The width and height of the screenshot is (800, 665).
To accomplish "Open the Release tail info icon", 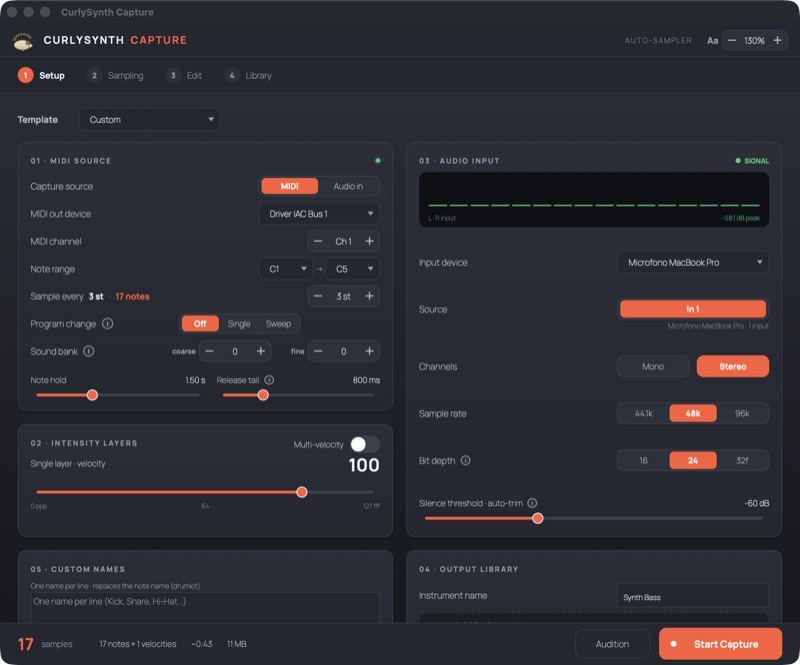I will coord(269,380).
